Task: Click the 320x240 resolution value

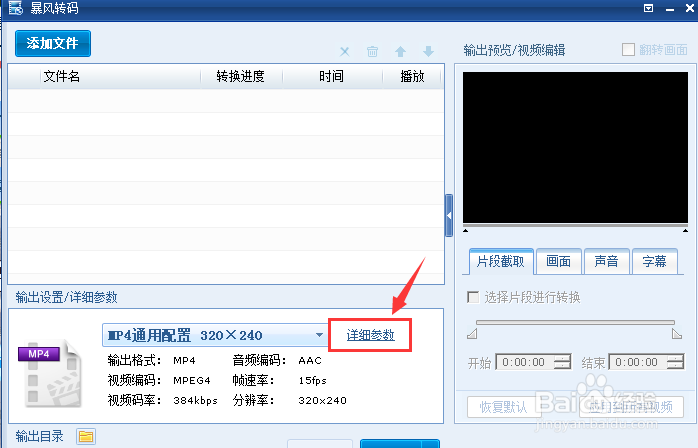Action: pyautogui.click(x=322, y=400)
